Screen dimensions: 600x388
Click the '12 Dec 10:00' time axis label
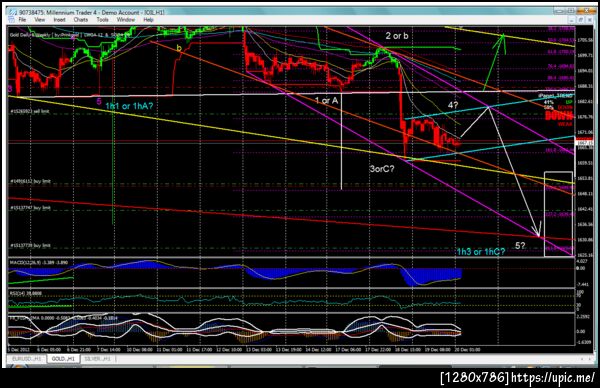229,349
